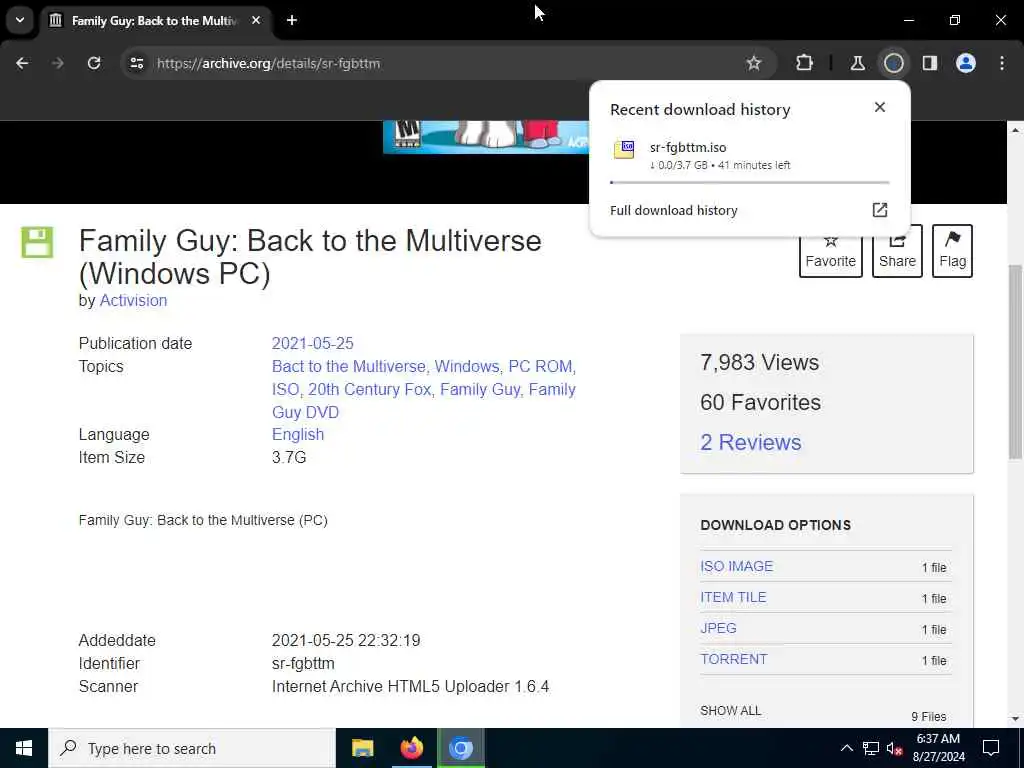Viewport: 1024px width, 768px height.
Task: Open Chrome Labs flask icon
Action: coord(857,63)
